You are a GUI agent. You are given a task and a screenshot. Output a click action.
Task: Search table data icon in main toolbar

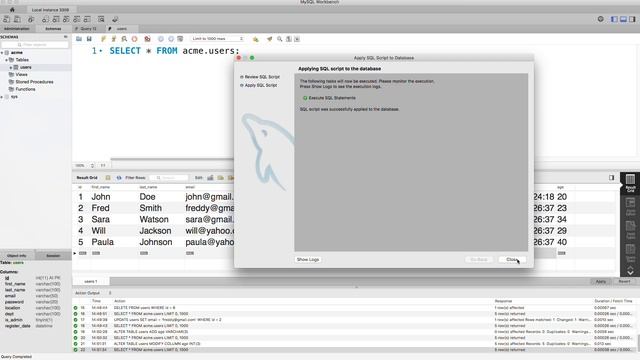[101, 19]
